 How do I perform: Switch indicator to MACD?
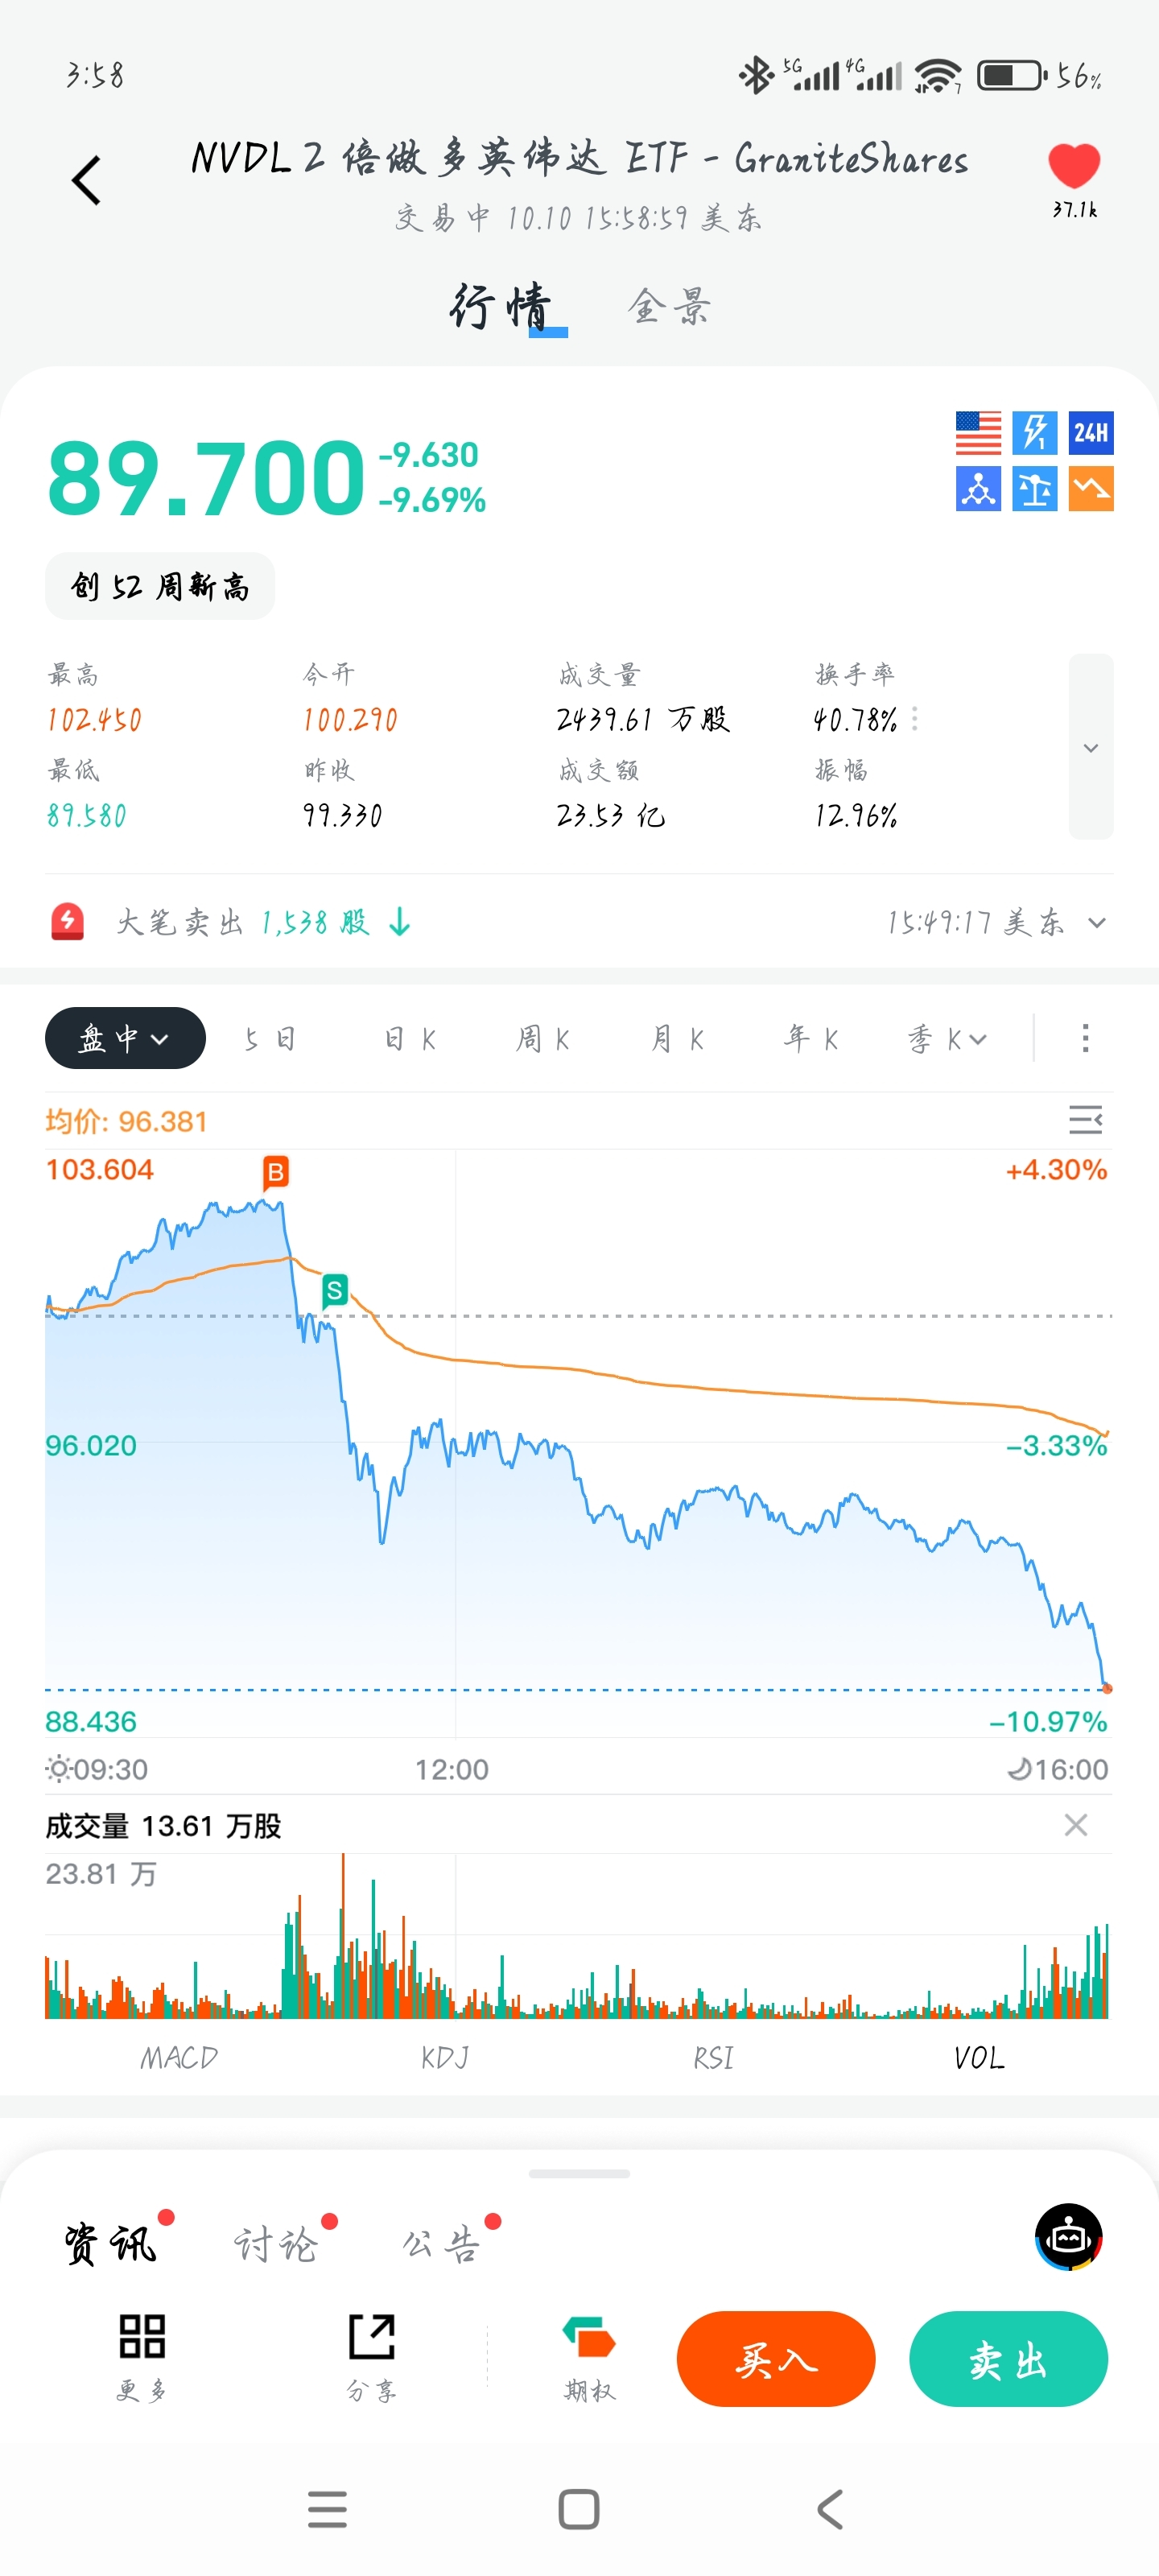(x=179, y=2057)
